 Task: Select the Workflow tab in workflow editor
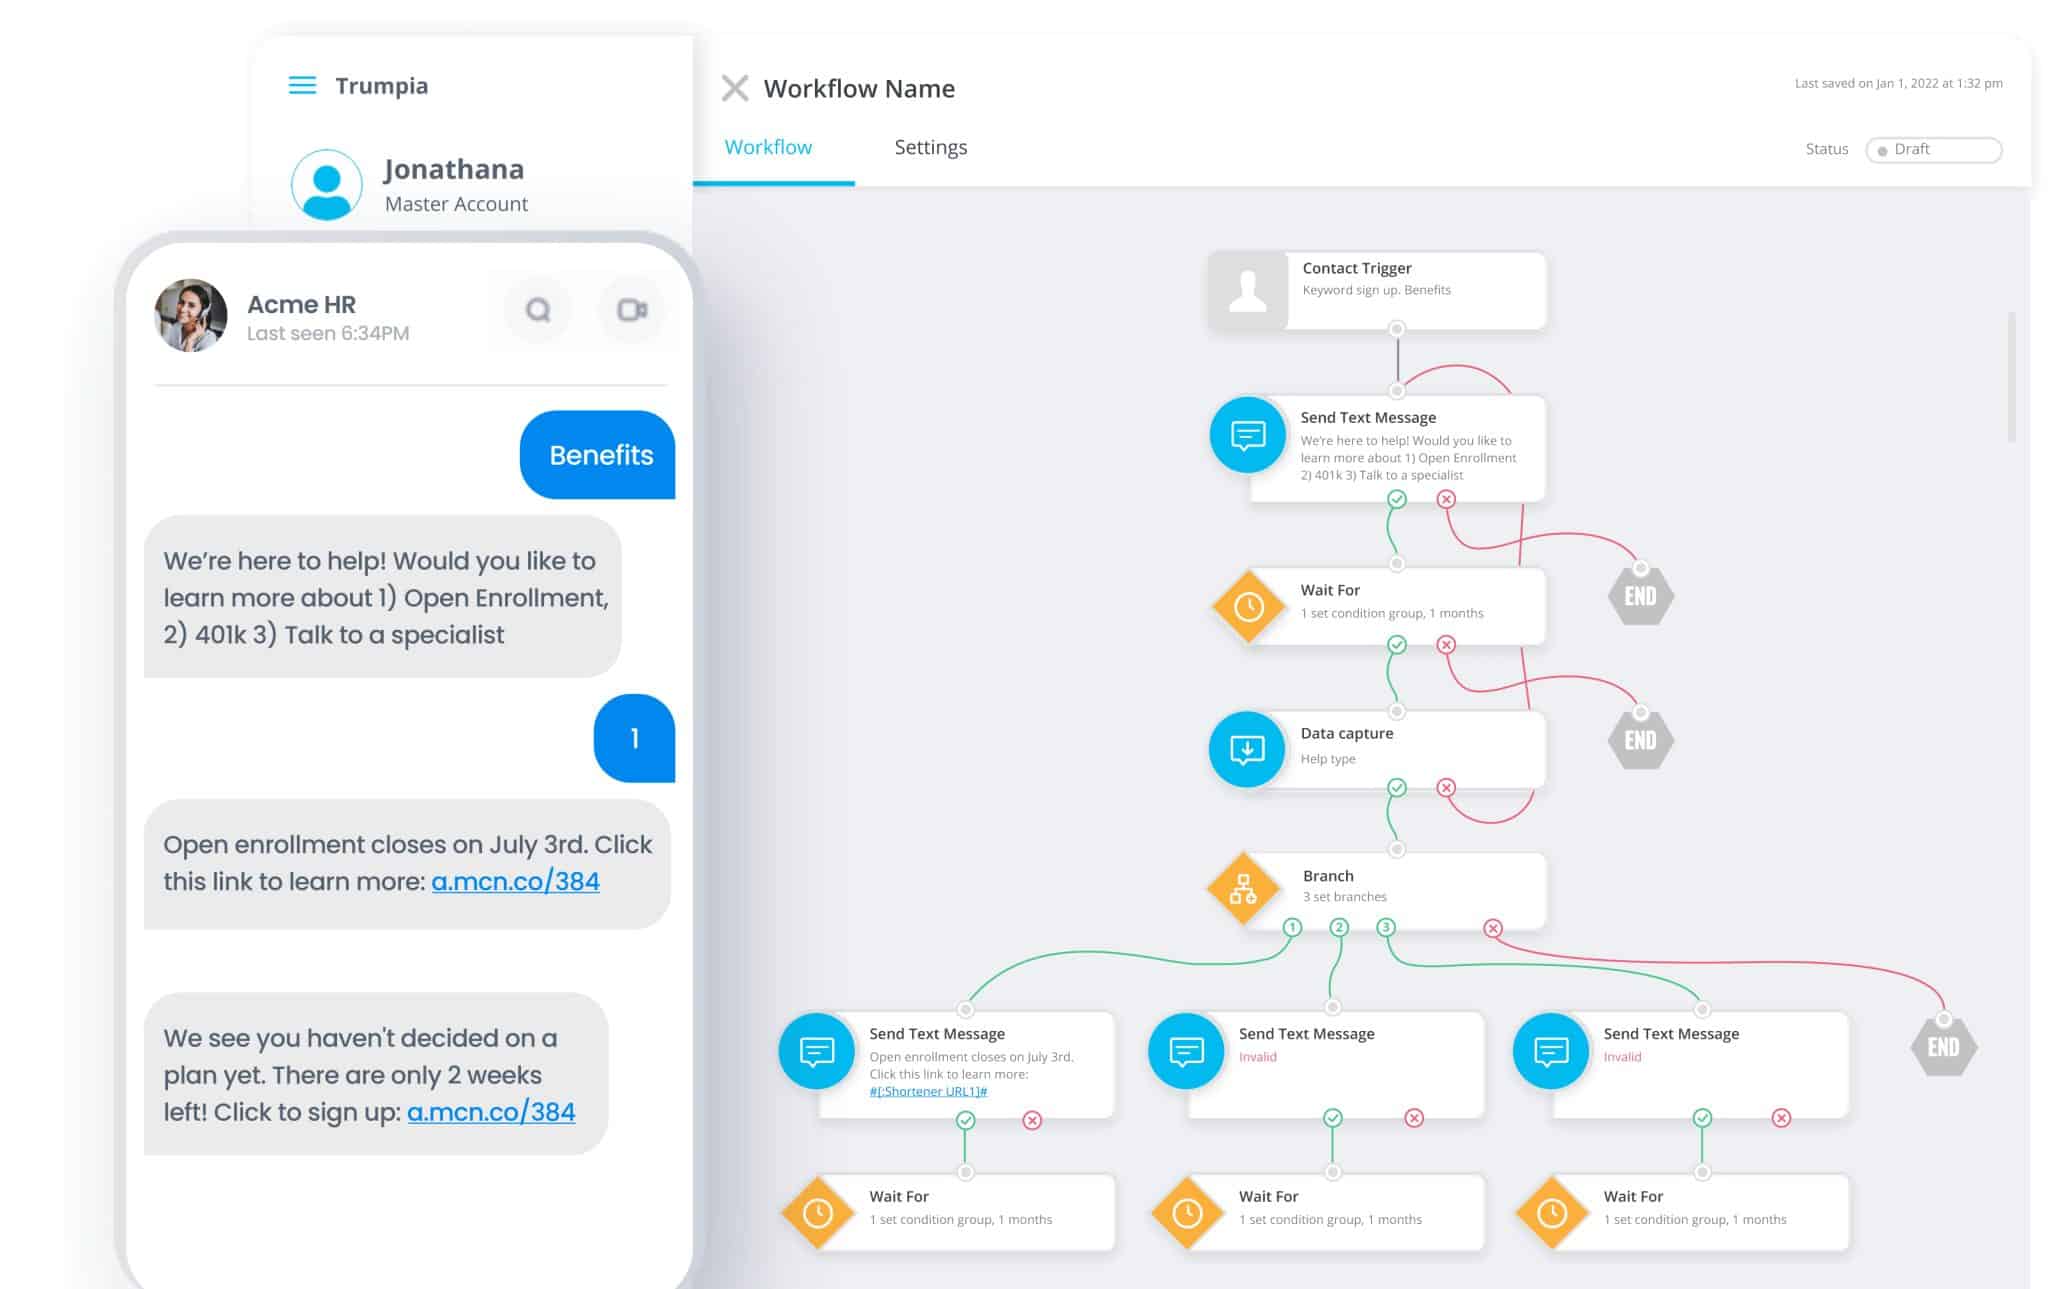(x=769, y=146)
